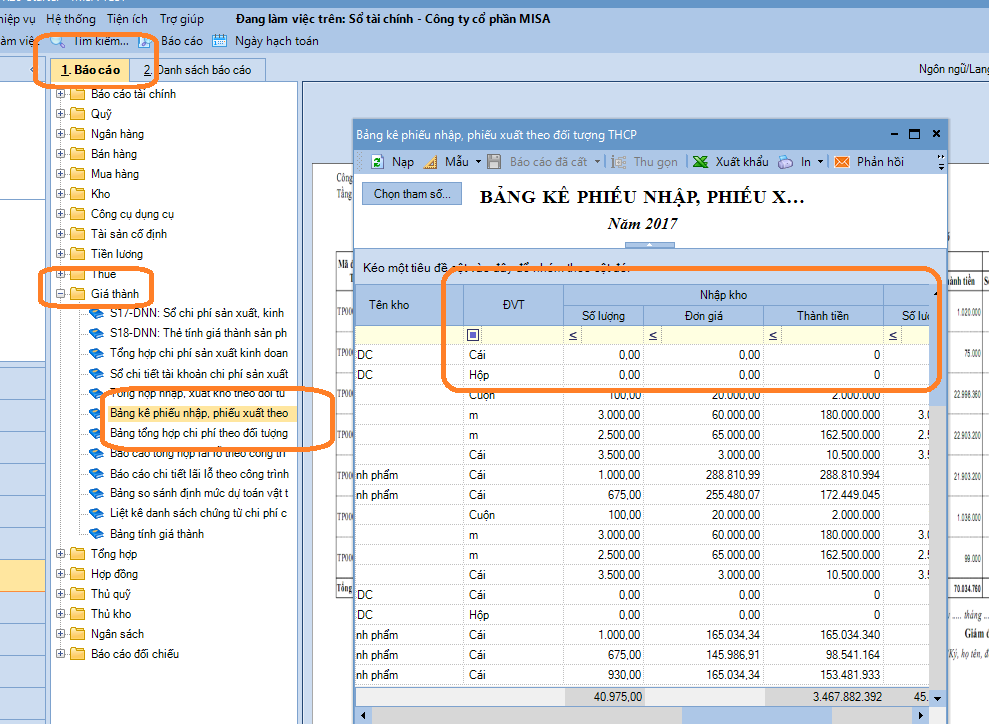
Task: Expand the Báo cáo tài chính folder
Action: 61,94
